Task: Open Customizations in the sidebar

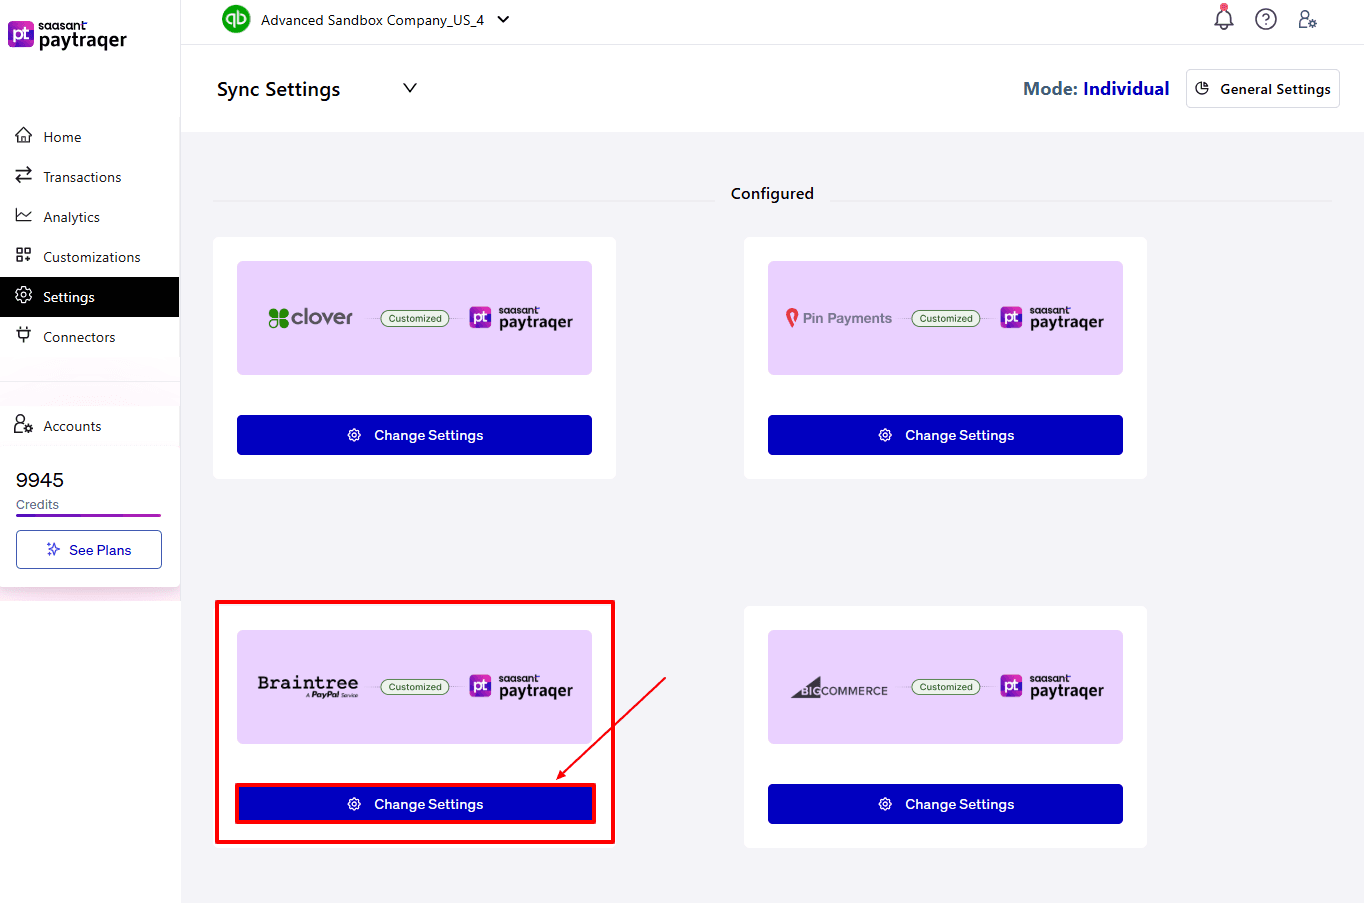Action: click(91, 257)
